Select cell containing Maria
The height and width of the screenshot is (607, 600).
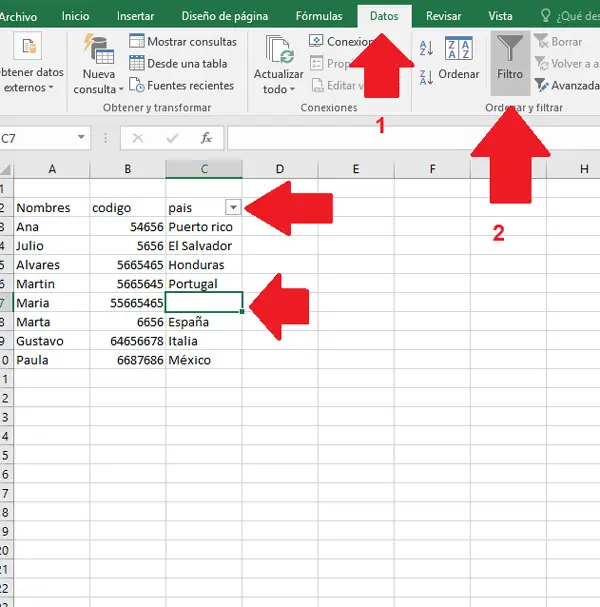51,303
